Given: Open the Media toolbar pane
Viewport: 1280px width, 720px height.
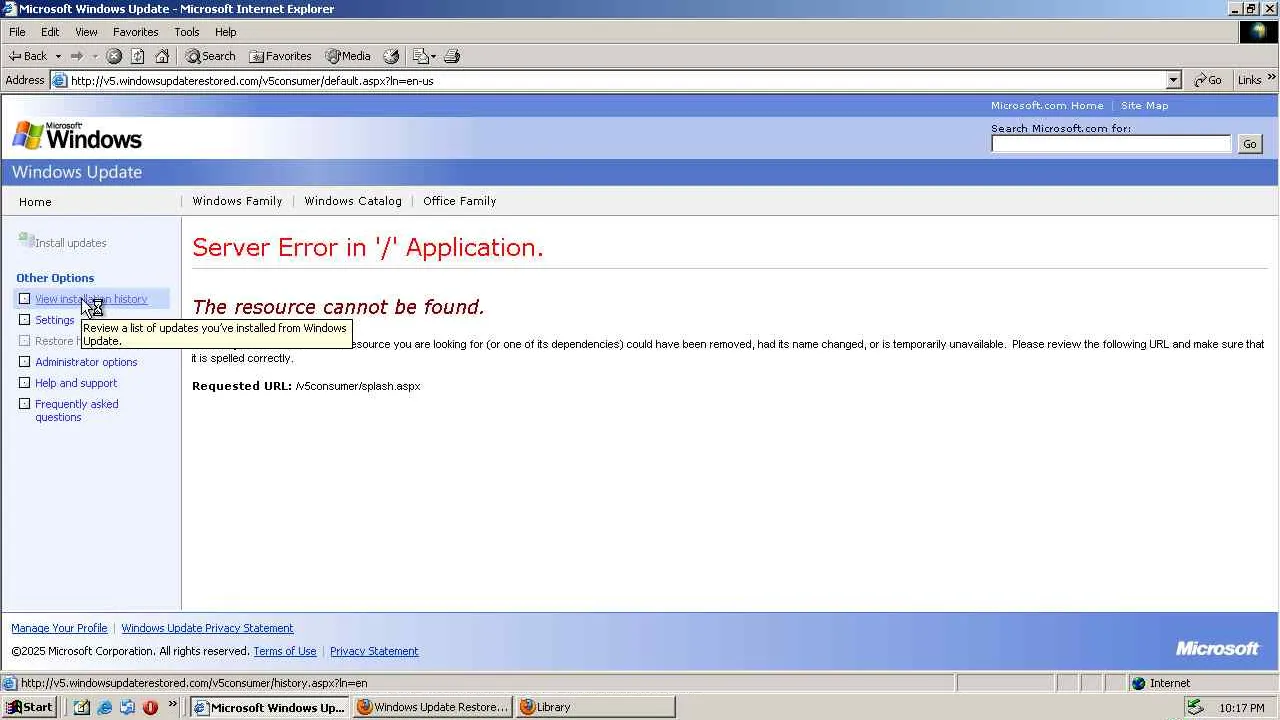Looking at the screenshot, I should 348,56.
